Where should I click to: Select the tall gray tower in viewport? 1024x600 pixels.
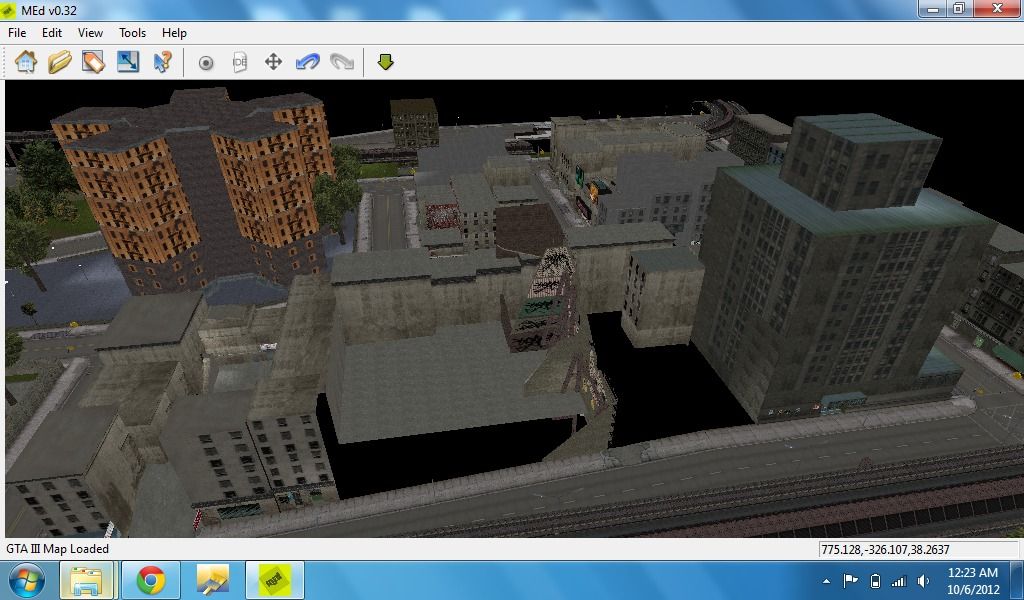(842, 268)
